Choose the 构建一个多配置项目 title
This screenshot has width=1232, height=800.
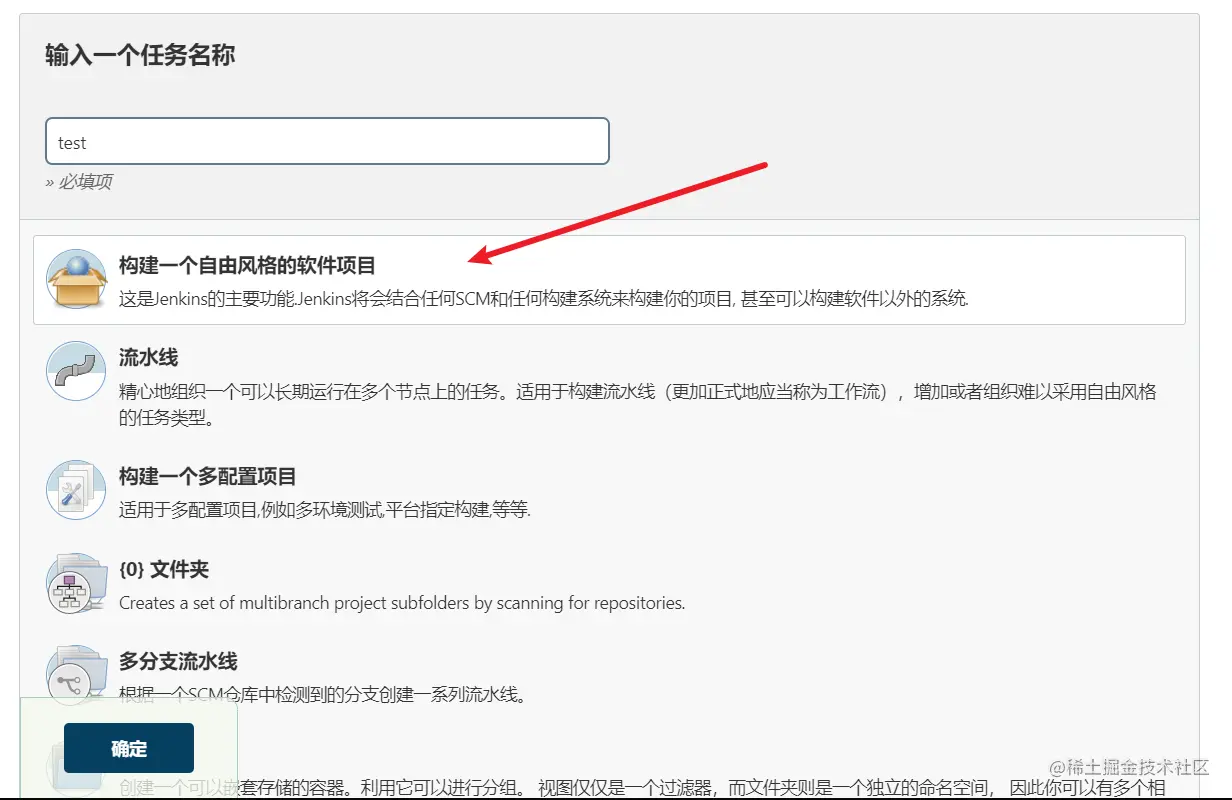click(207, 477)
